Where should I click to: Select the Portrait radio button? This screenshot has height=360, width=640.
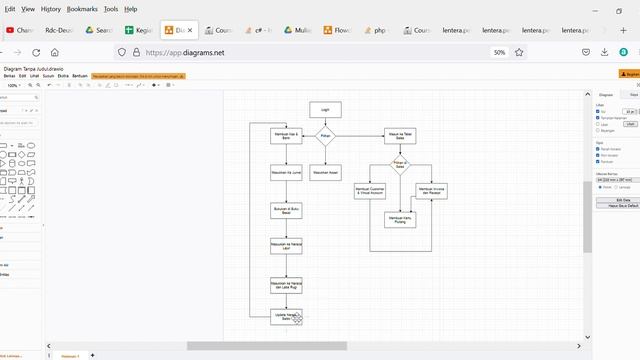coord(600,187)
